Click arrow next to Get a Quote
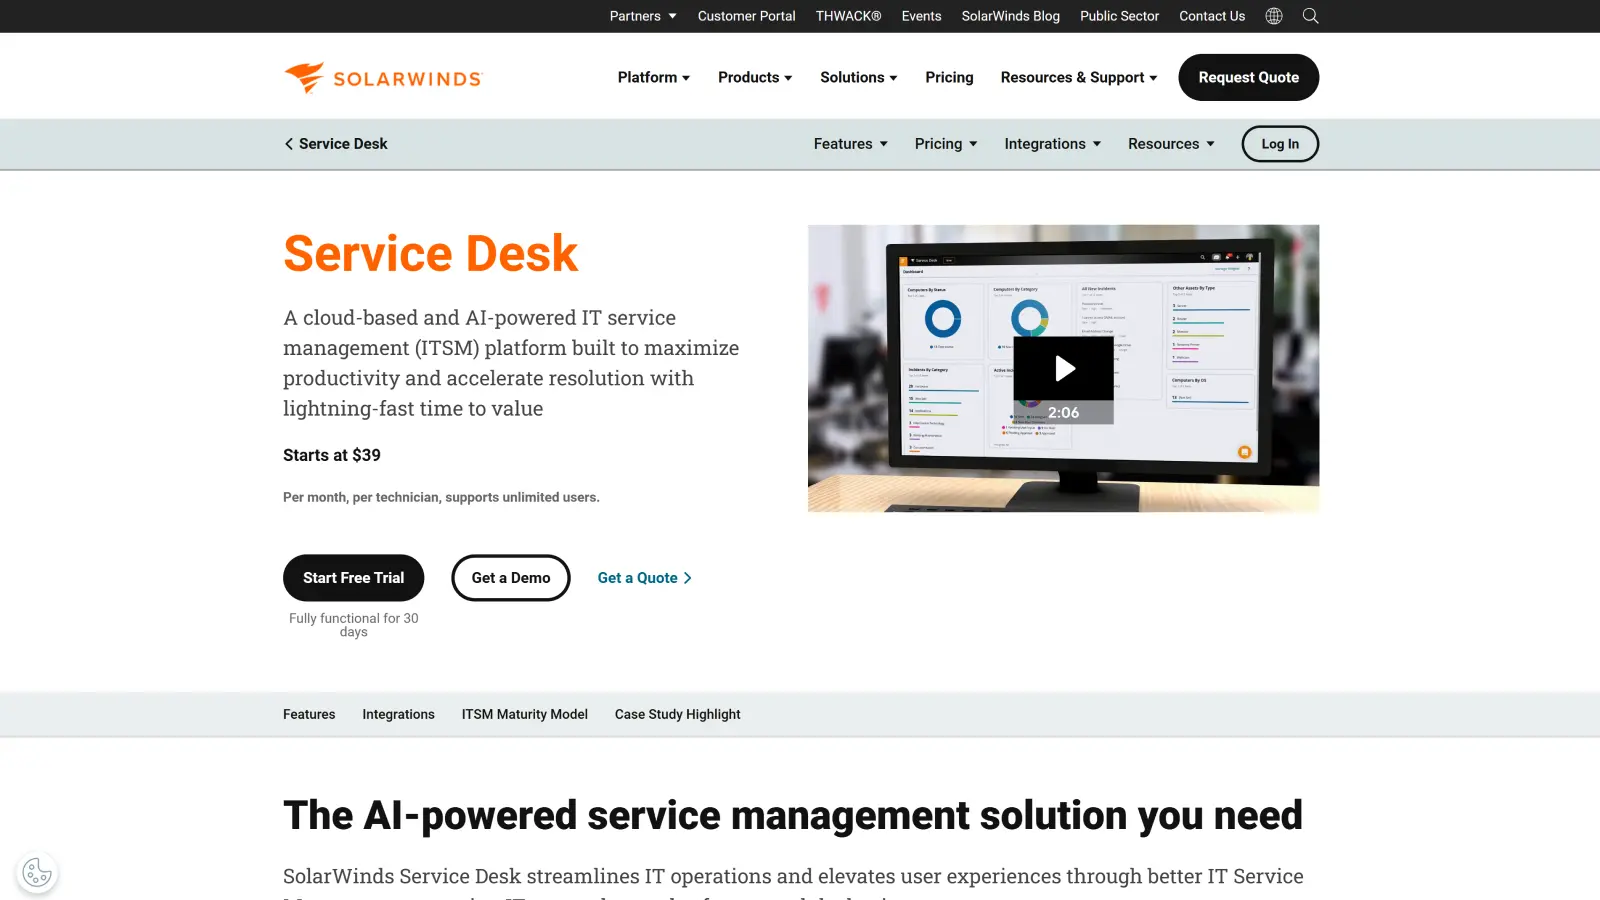 coord(687,578)
